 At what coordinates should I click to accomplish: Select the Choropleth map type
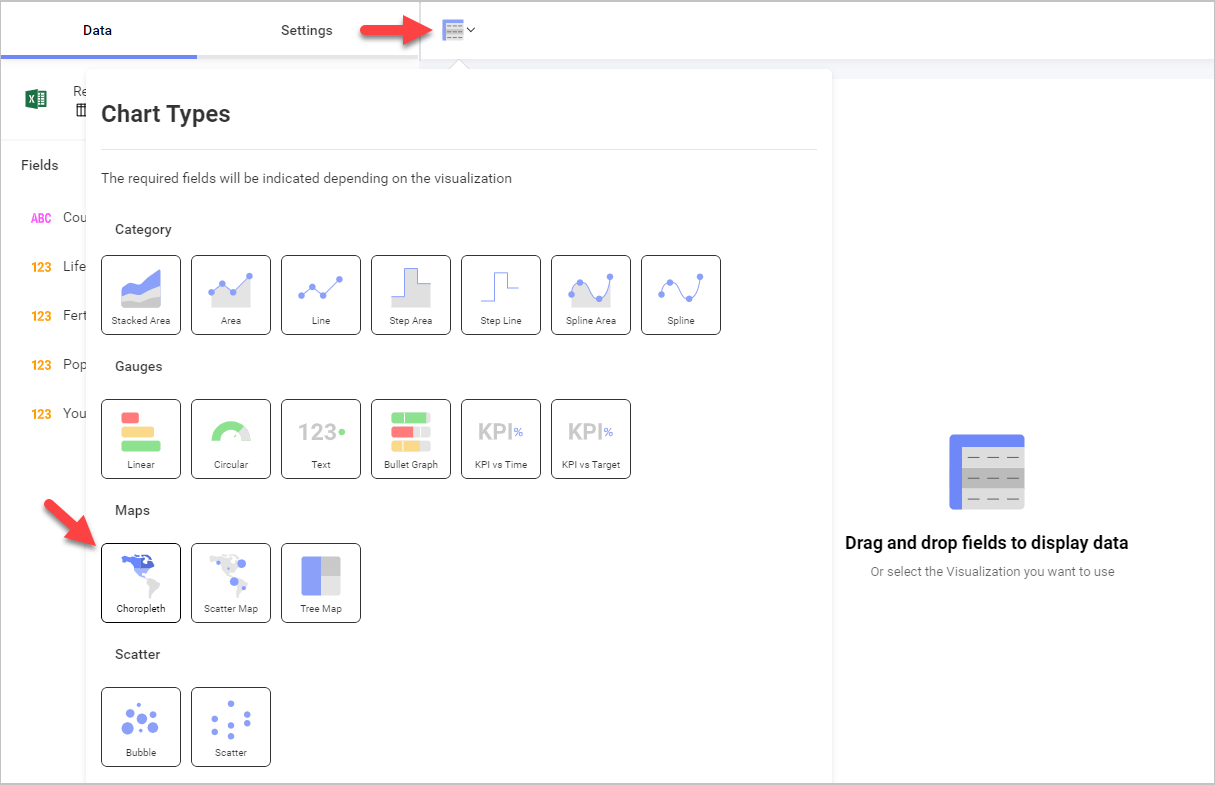(x=141, y=582)
